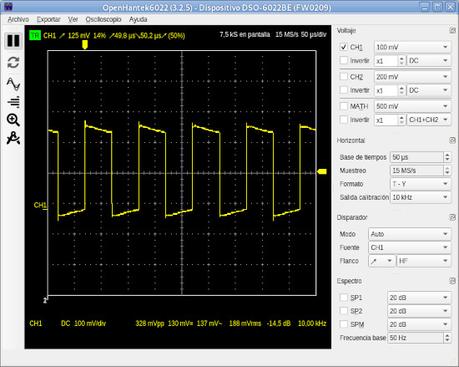Click the MATH probe x1 stepper

(401, 120)
